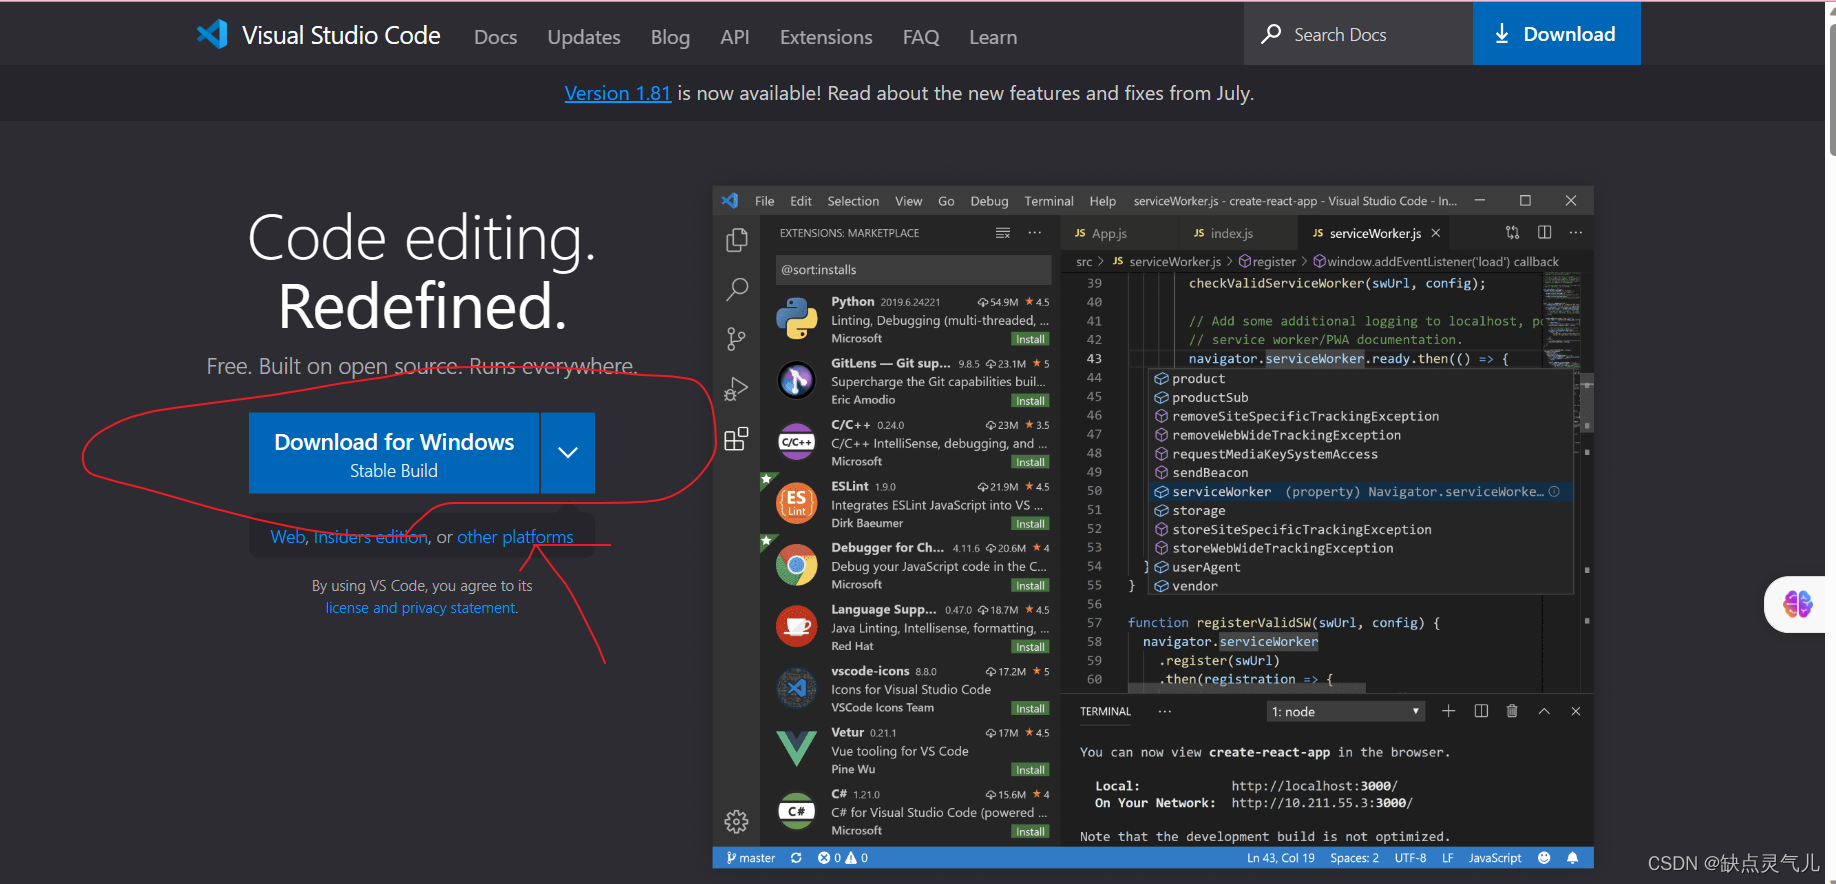Open the Docs nav item

(495, 37)
